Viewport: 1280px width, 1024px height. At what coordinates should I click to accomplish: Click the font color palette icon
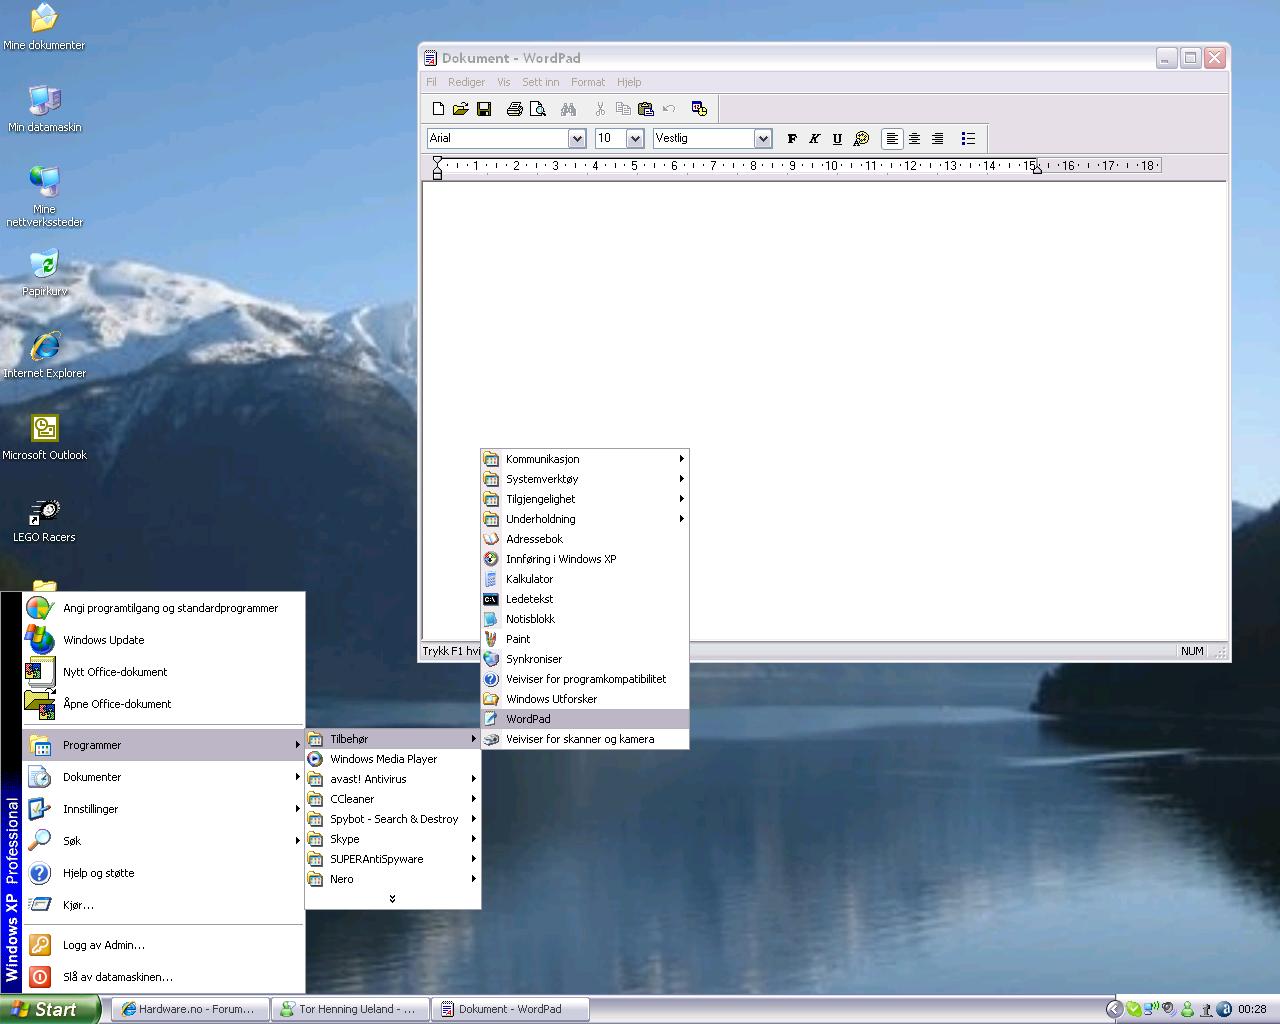pos(861,139)
